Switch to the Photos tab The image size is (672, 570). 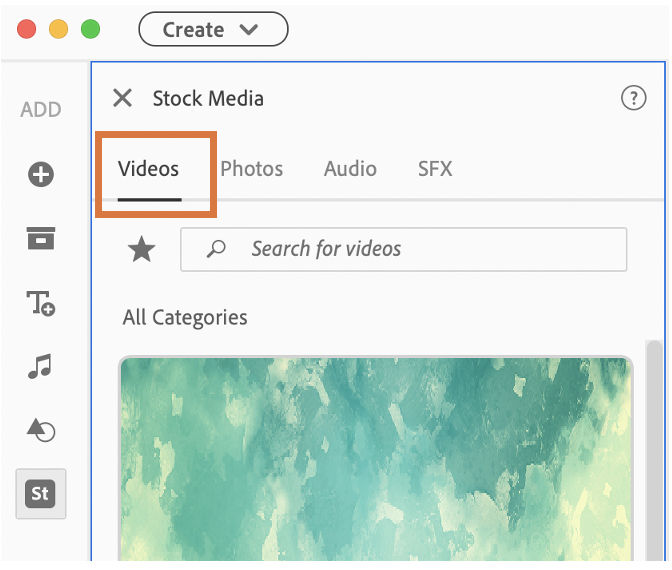click(252, 169)
